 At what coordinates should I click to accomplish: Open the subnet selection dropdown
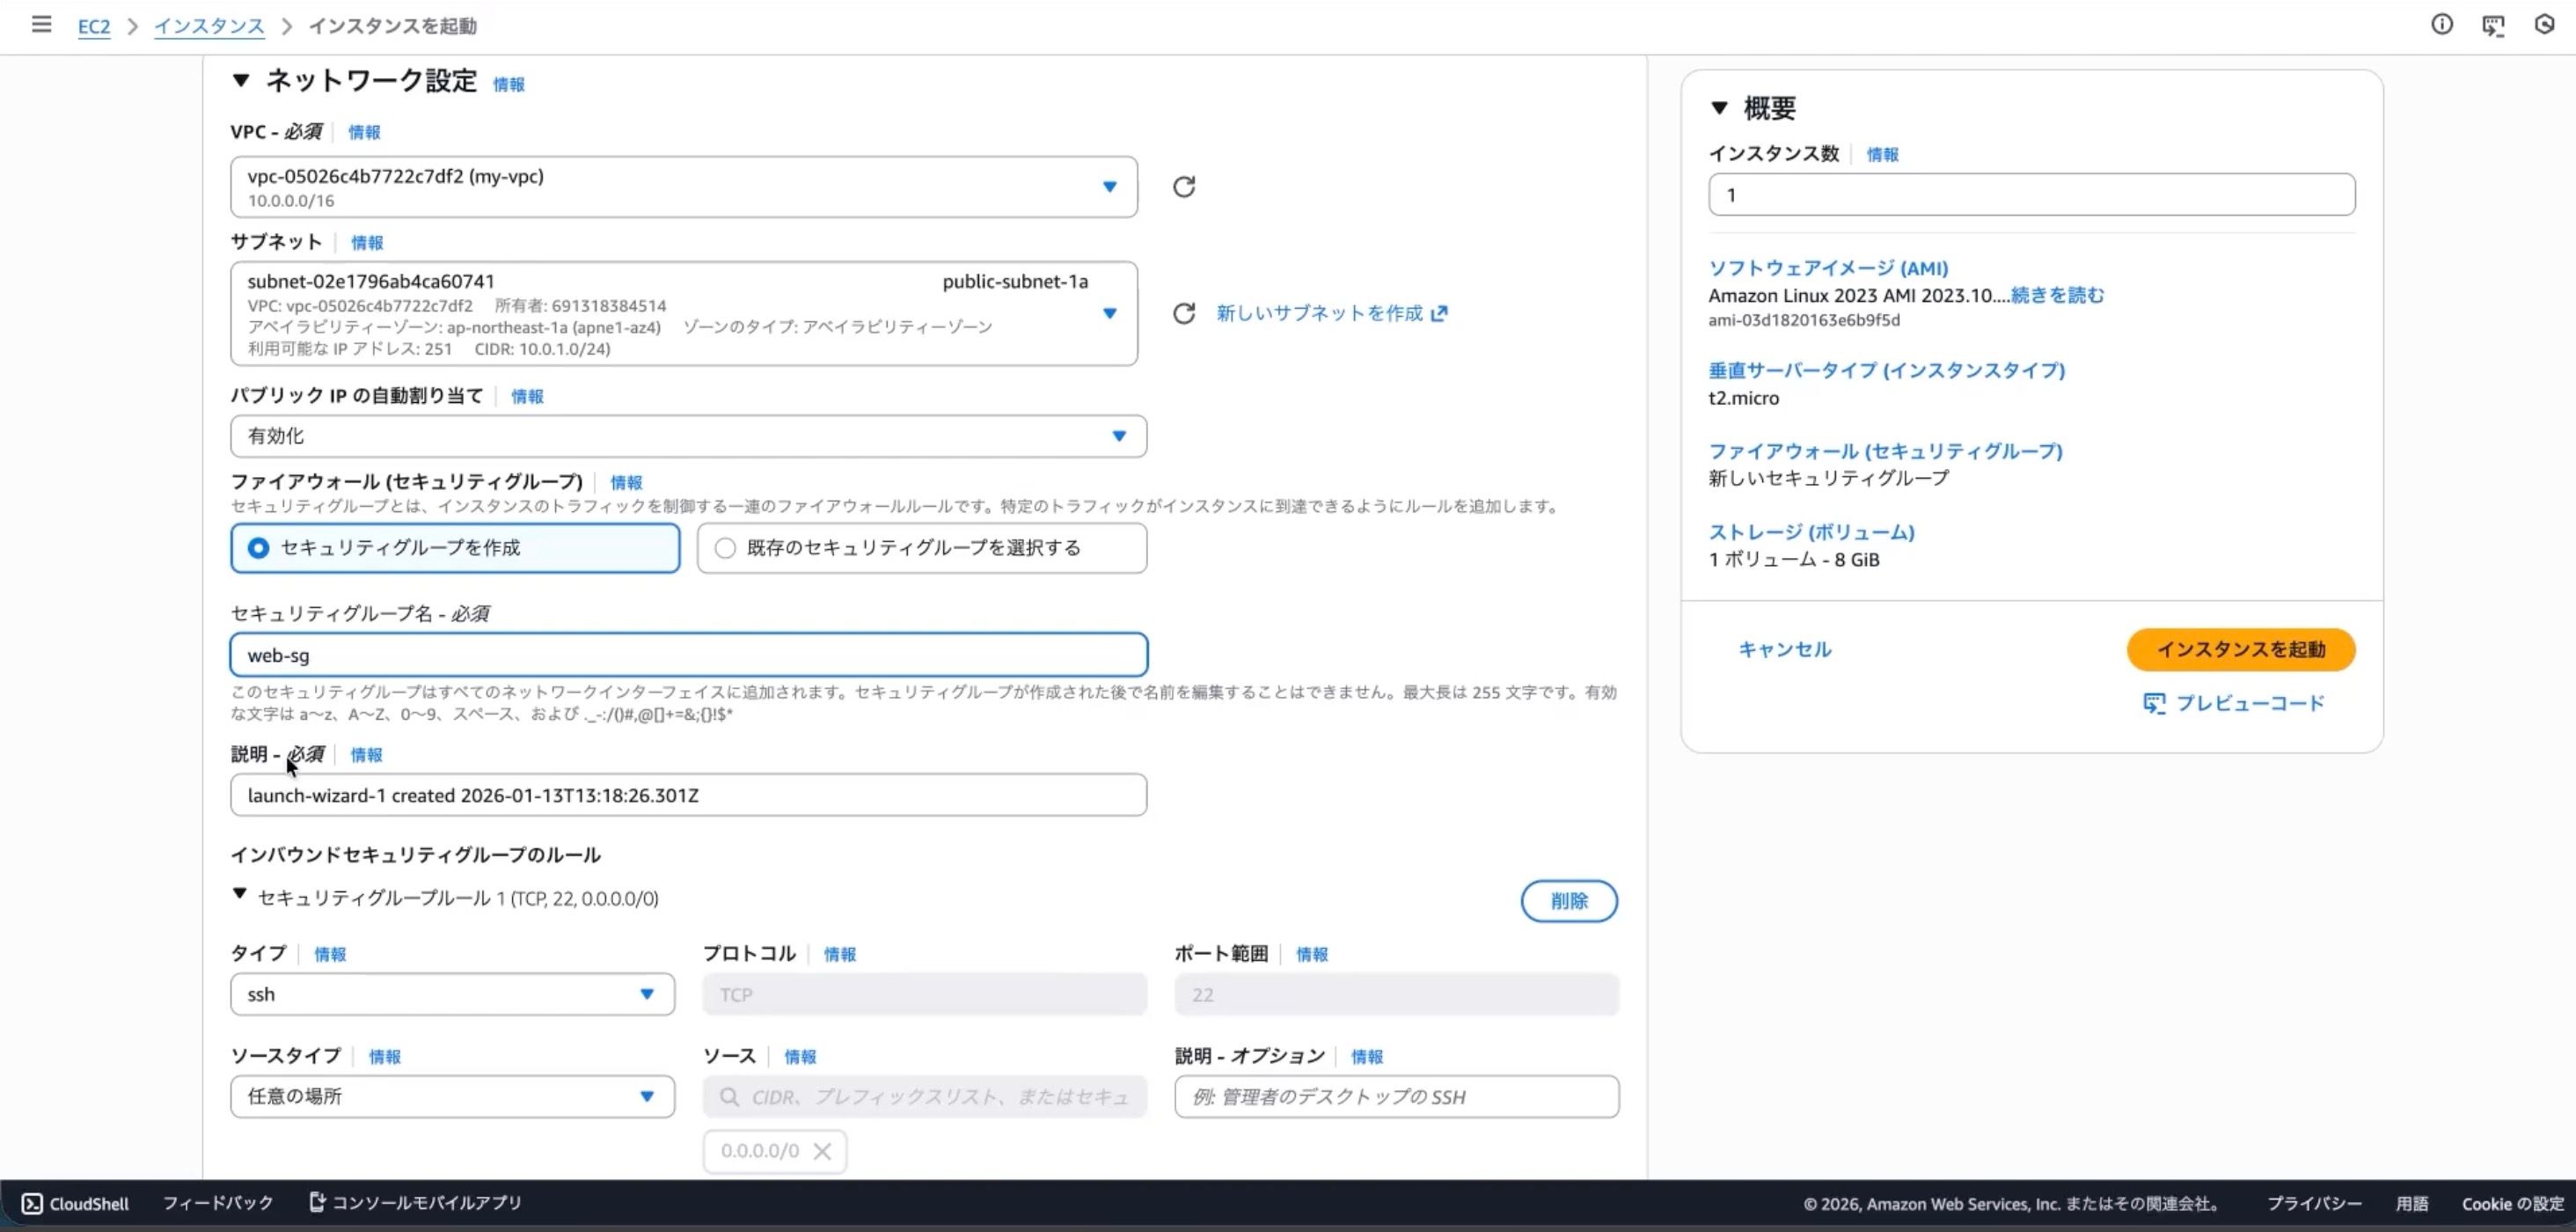pos(1111,313)
